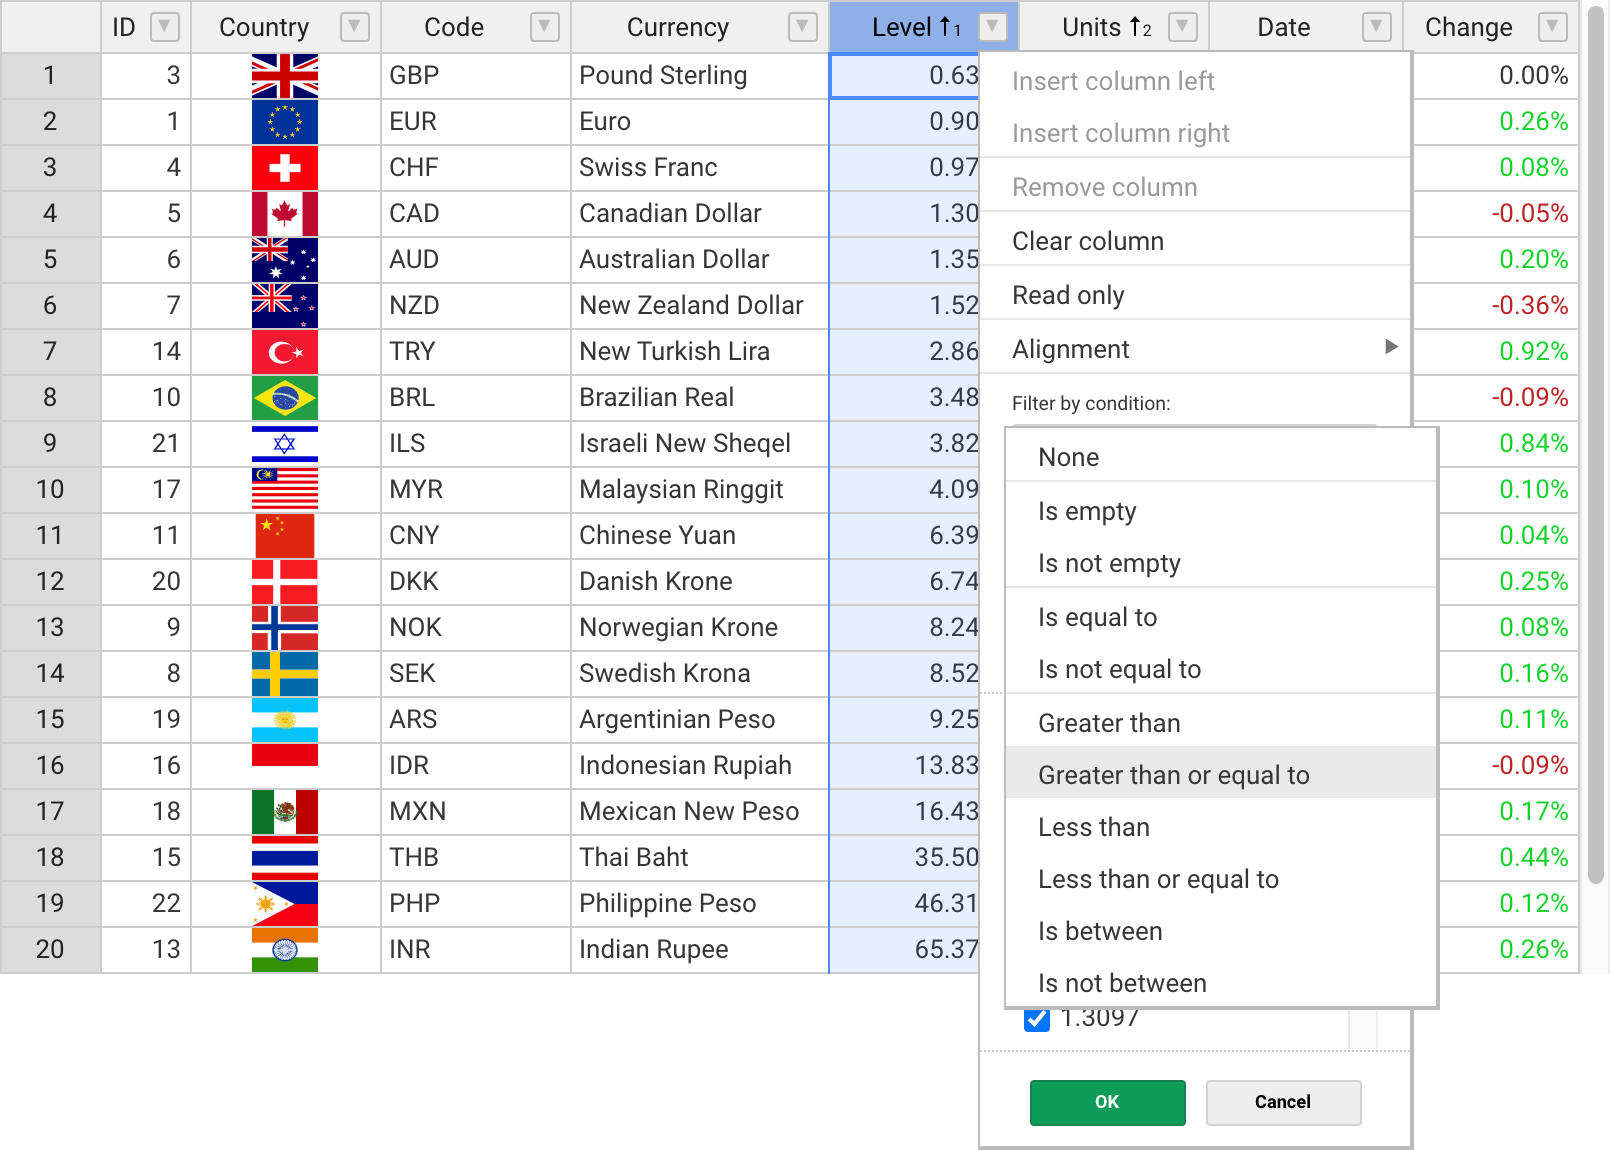The height and width of the screenshot is (1150, 1610).
Task: Toggle the Read only option
Action: point(1068,295)
